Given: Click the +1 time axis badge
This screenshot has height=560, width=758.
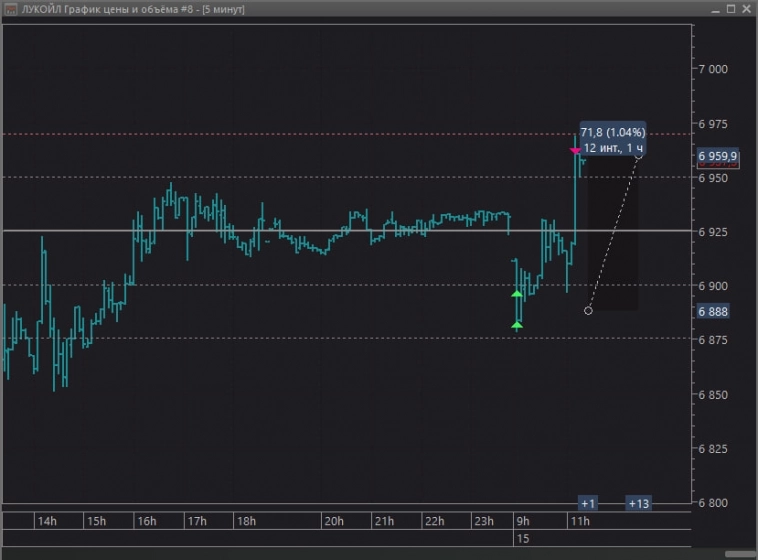Looking at the screenshot, I should point(588,503).
